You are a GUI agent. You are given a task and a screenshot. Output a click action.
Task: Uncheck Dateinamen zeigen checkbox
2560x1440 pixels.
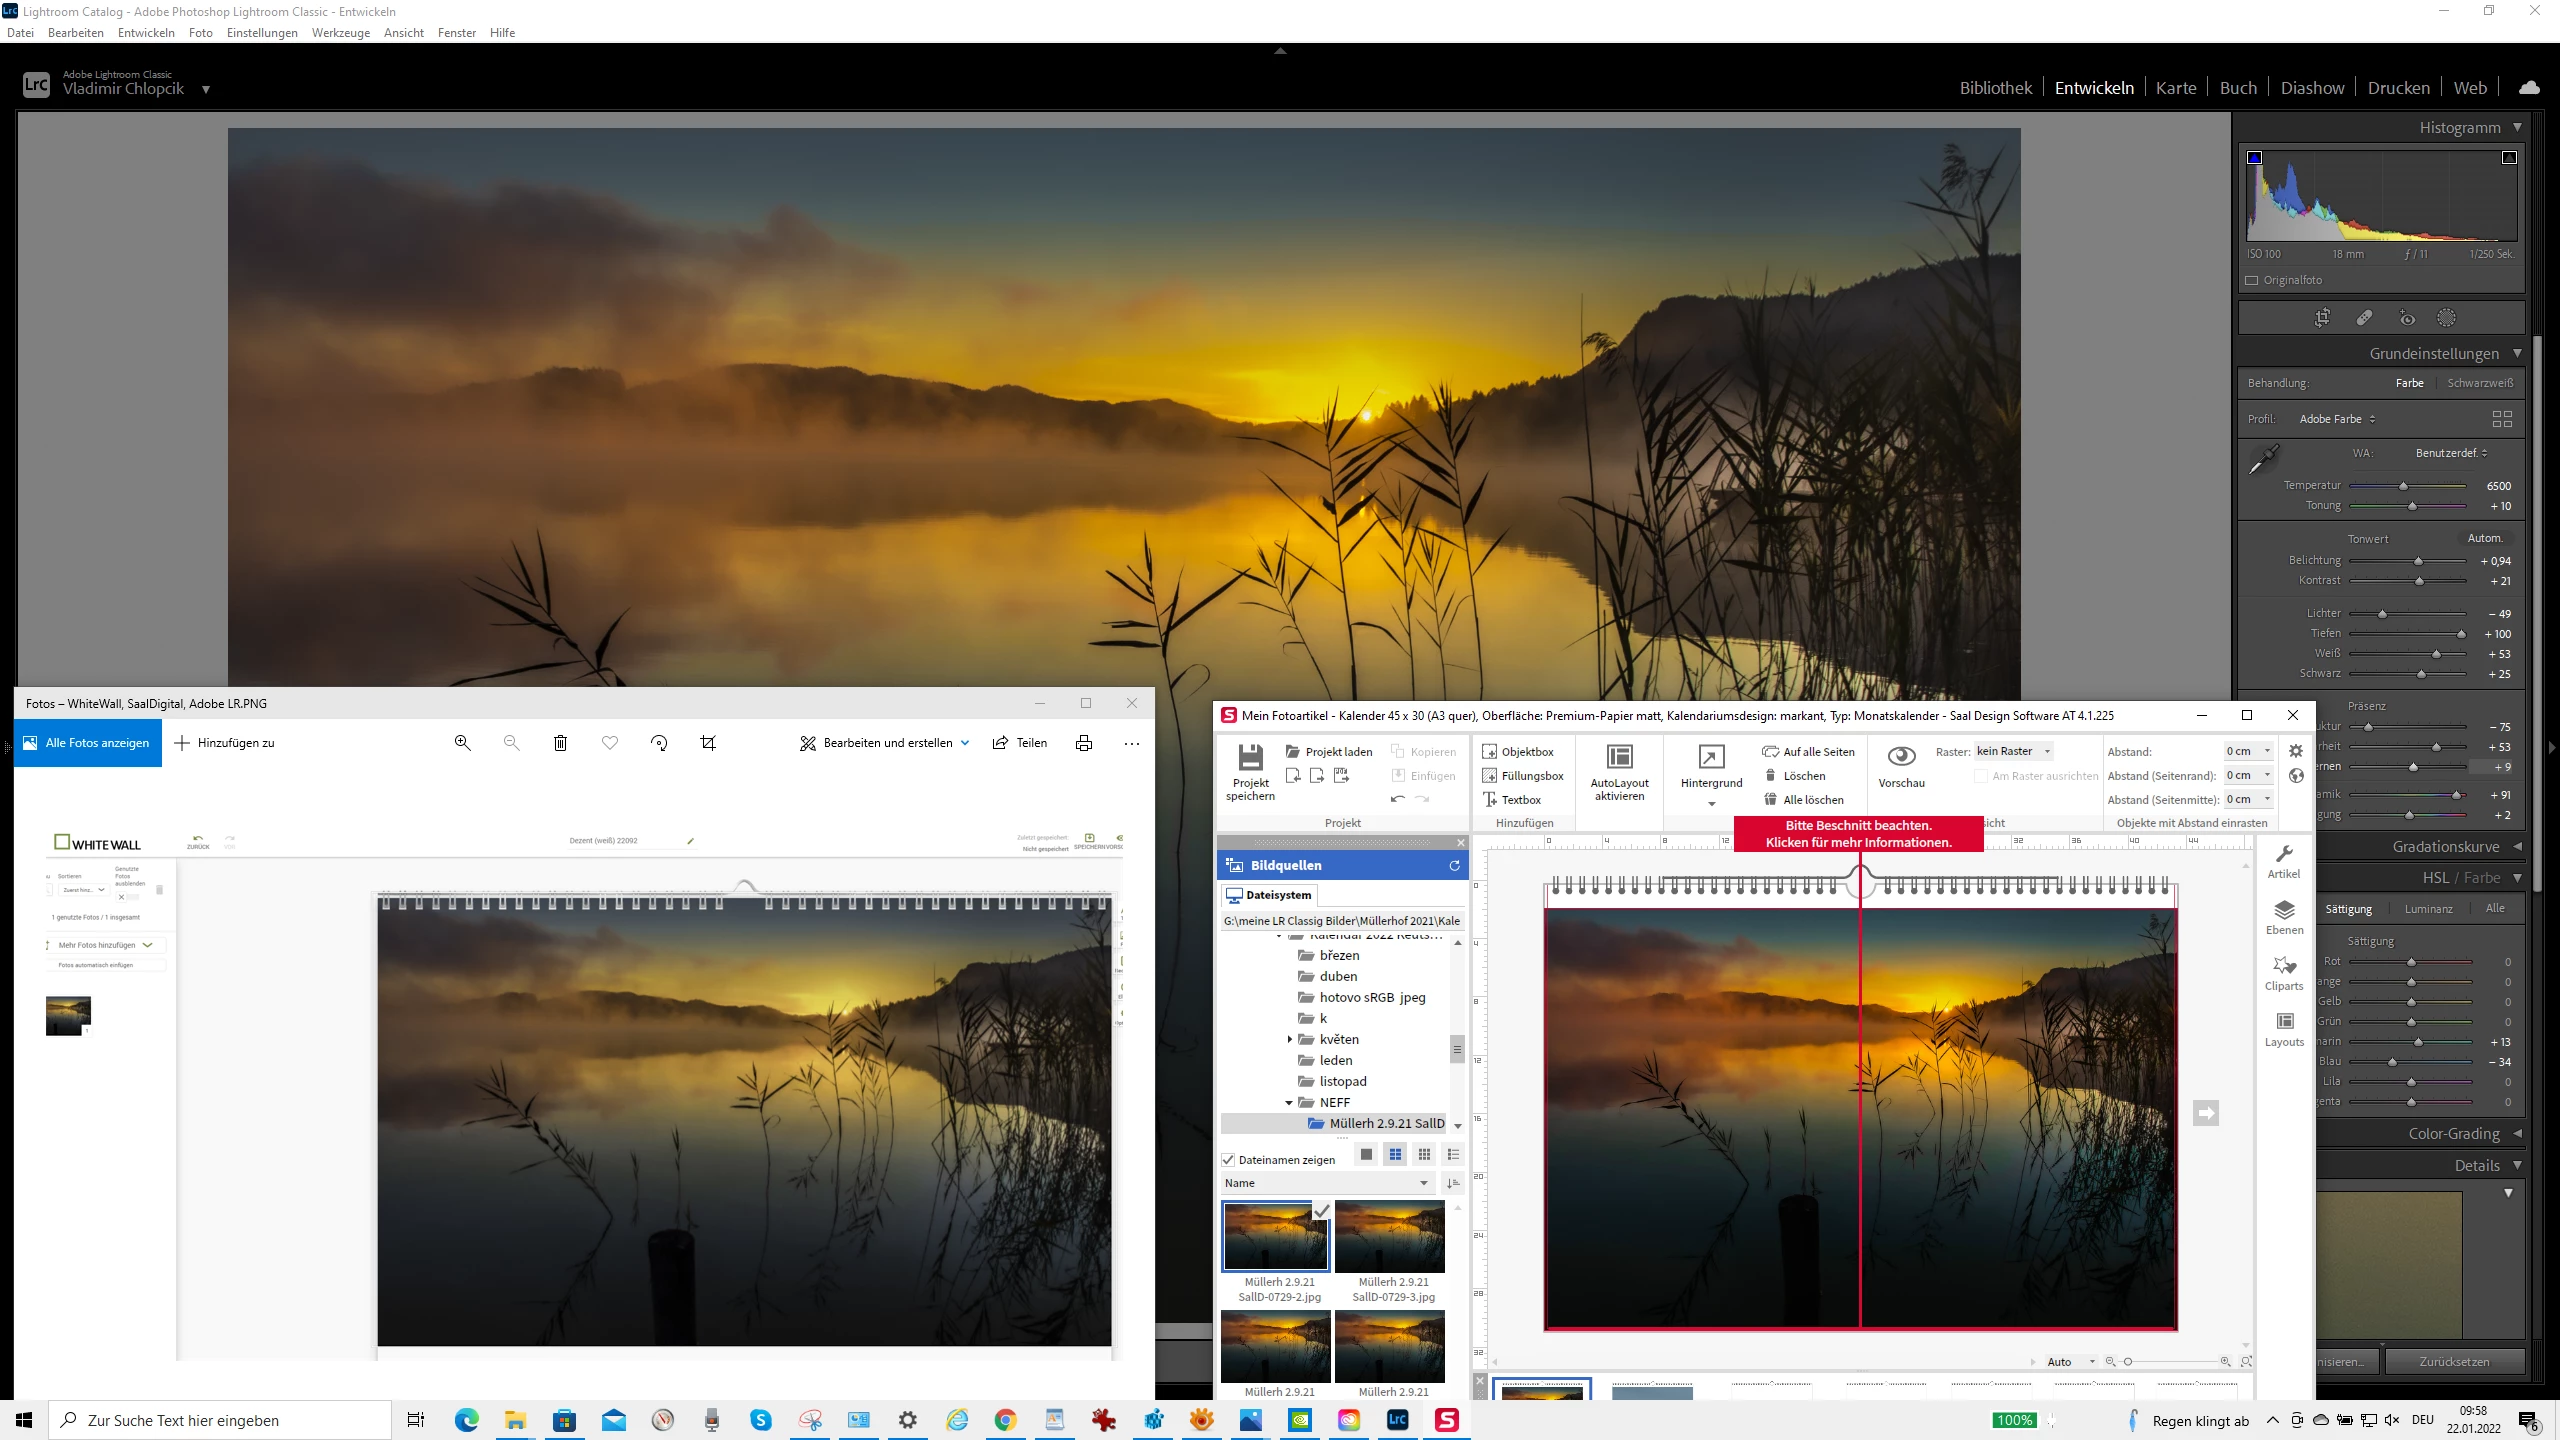[1229, 1160]
